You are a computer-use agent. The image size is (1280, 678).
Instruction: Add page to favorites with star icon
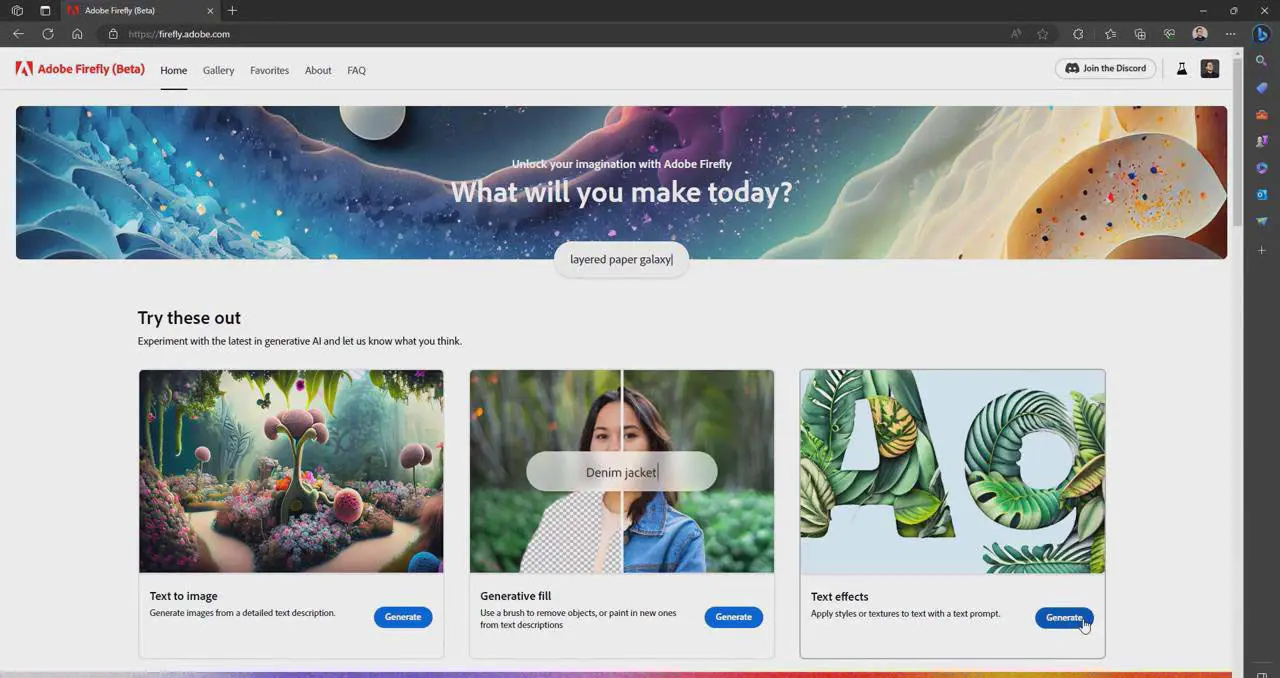(1043, 34)
